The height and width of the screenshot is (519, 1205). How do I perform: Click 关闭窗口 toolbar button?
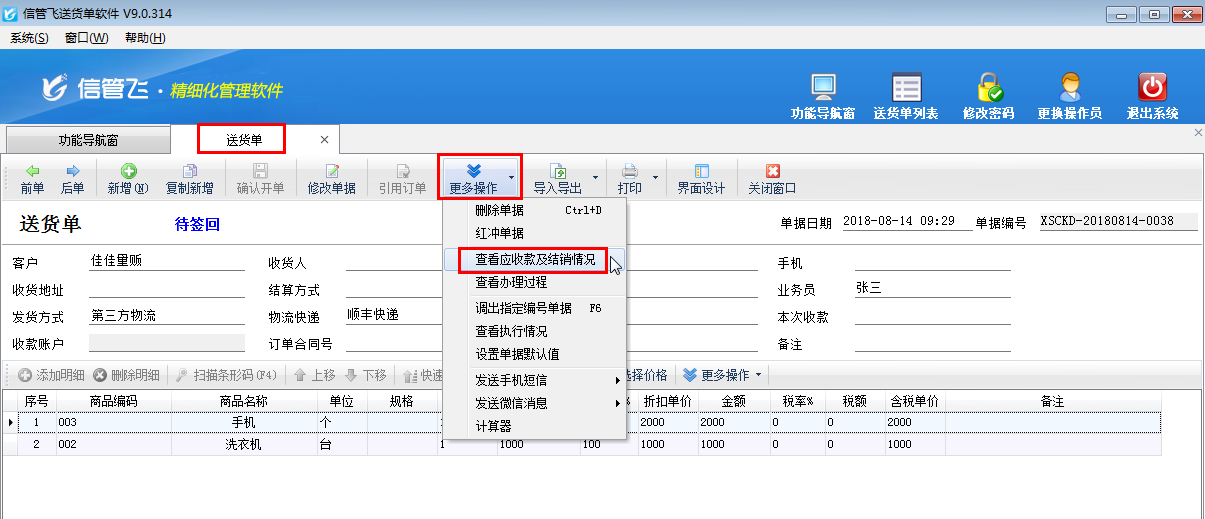tap(772, 178)
